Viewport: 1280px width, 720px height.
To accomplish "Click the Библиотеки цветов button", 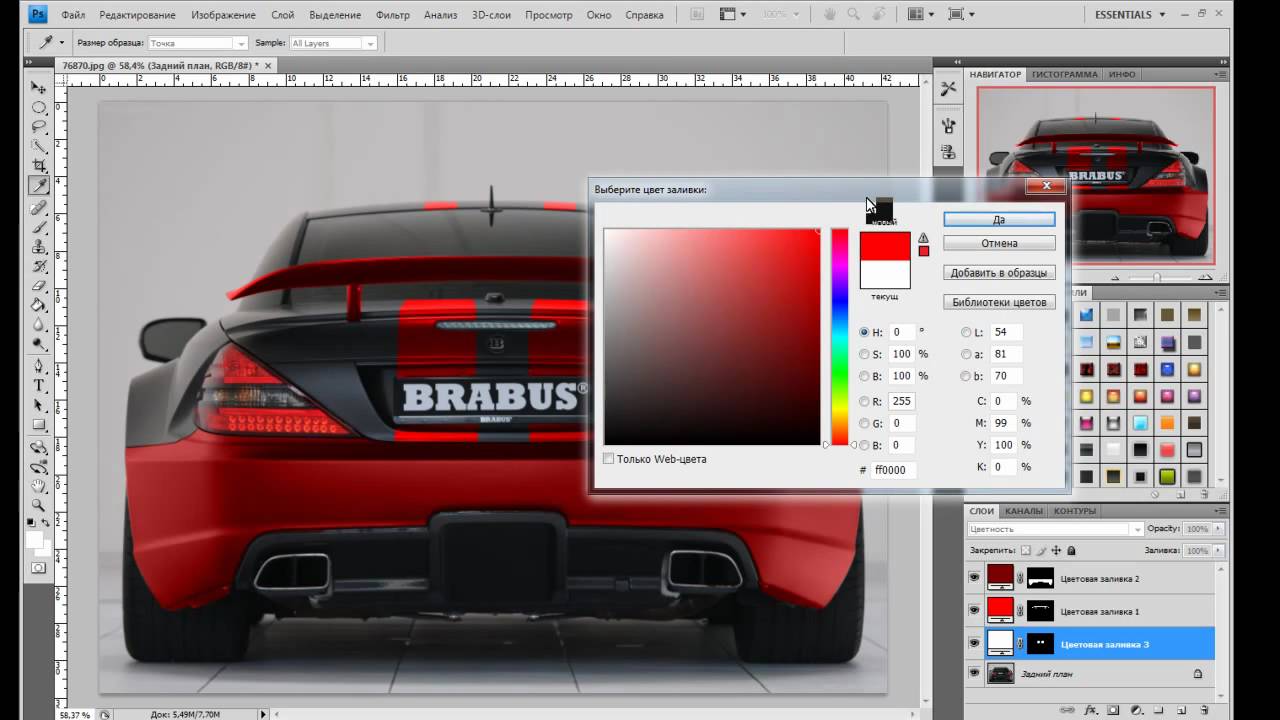I will pyautogui.click(x=999, y=302).
